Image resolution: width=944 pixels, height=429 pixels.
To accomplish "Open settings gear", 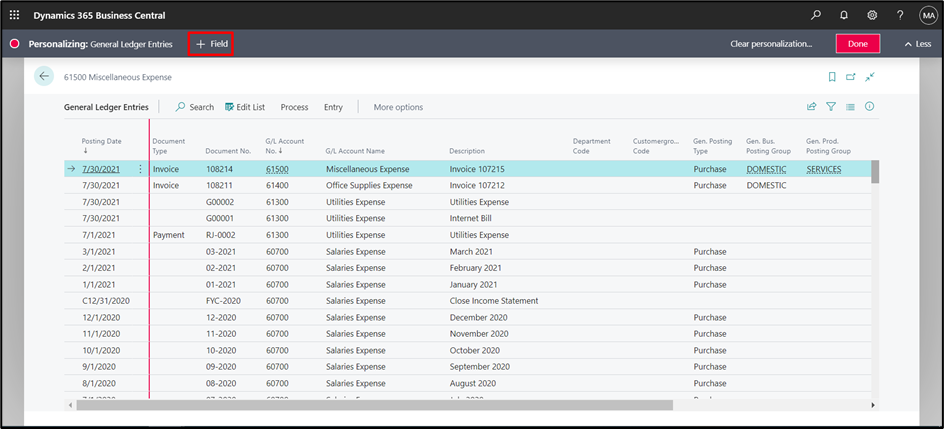I will tap(872, 15).
